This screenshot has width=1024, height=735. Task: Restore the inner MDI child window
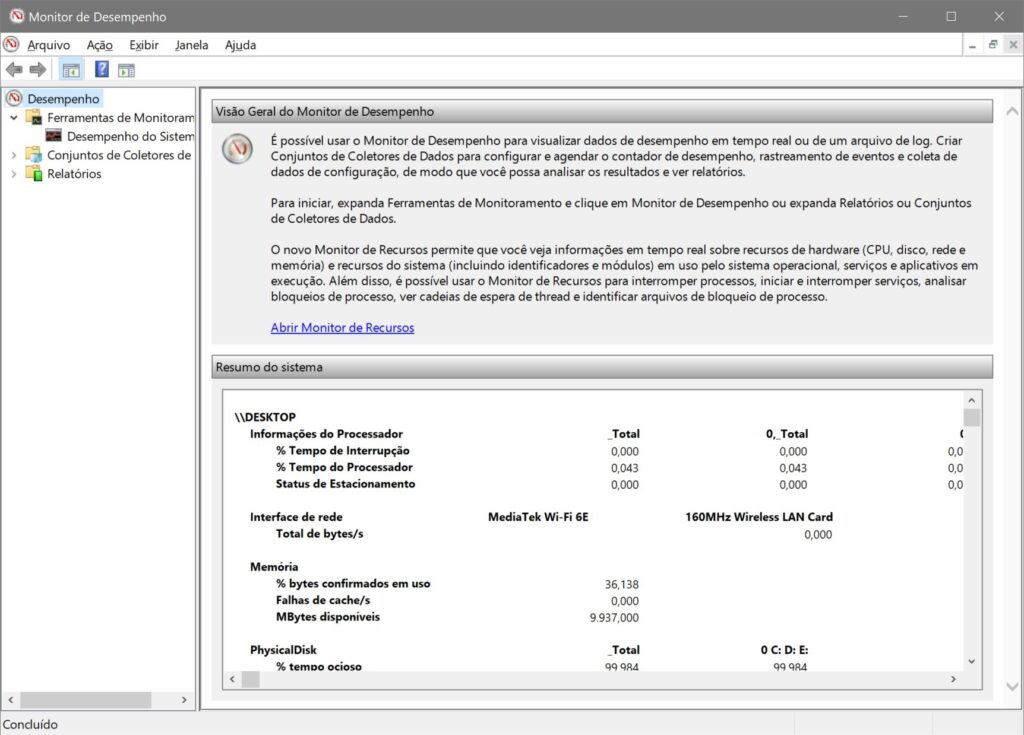click(993, 45)
